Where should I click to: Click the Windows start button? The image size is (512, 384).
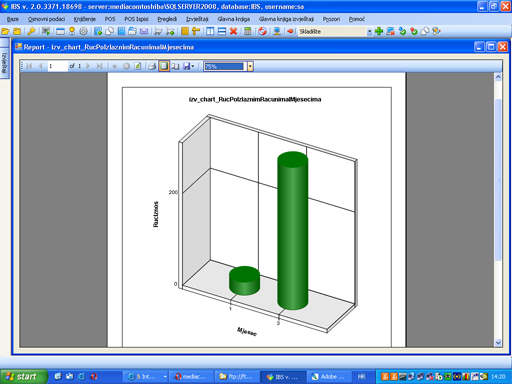(23, 377)
